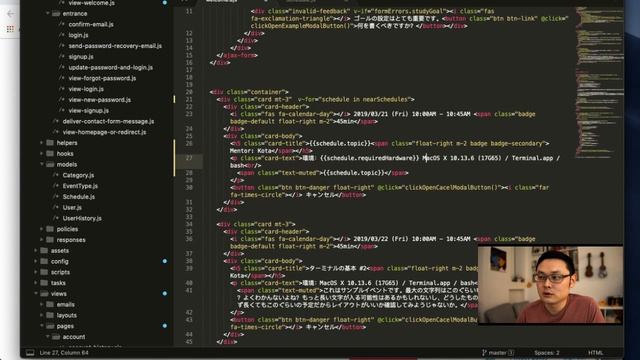The height and width of the screenshot is (360, 640).
Task: Open send-password-recovery-email.js file
Action: [x=115, y=46]
